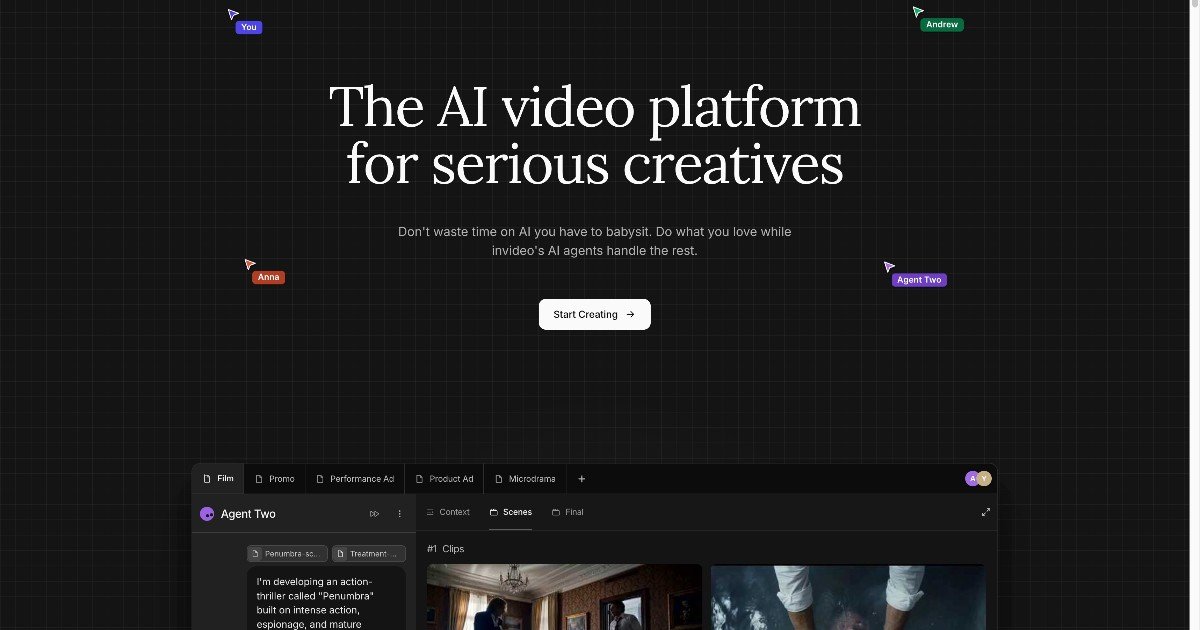Click the Agent Two purple avatar icon
The image size is (1200, 630).
pos(207,514)
